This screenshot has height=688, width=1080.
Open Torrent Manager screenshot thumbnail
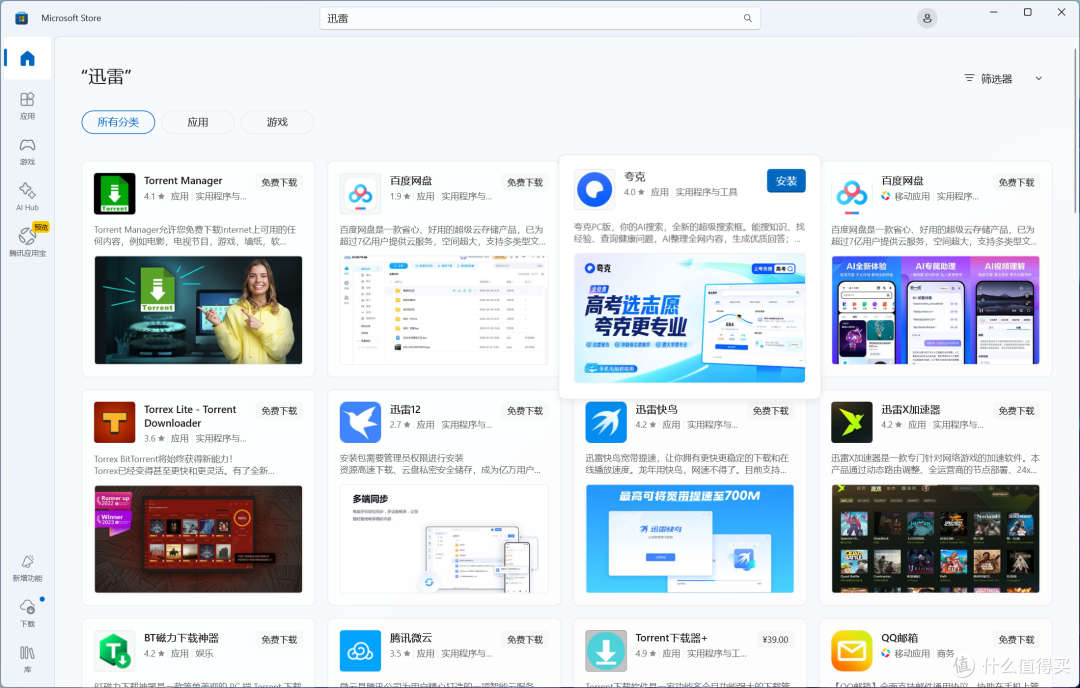pos(198,310)
